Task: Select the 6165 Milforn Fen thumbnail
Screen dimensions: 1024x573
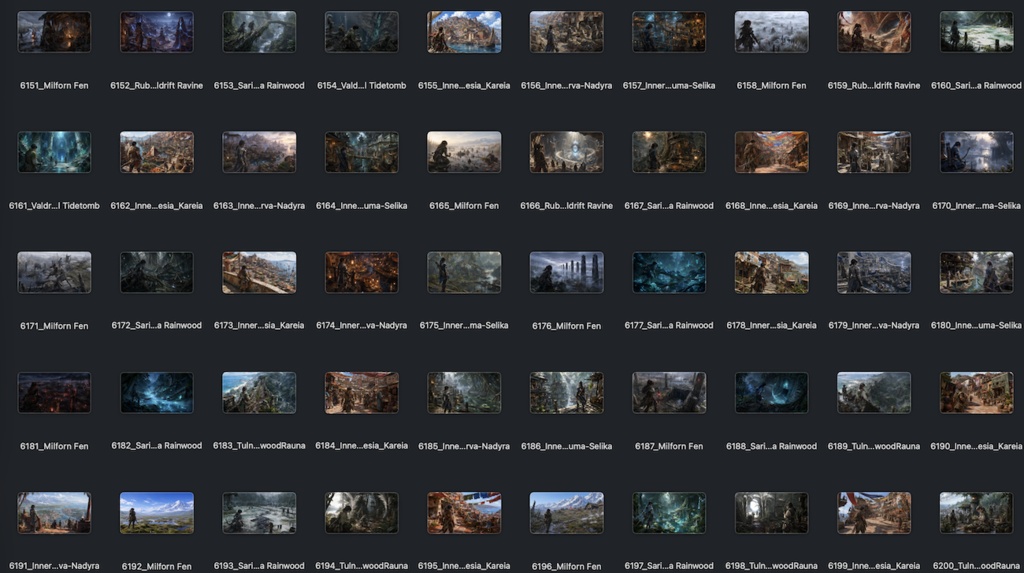Action: (464, 152)
